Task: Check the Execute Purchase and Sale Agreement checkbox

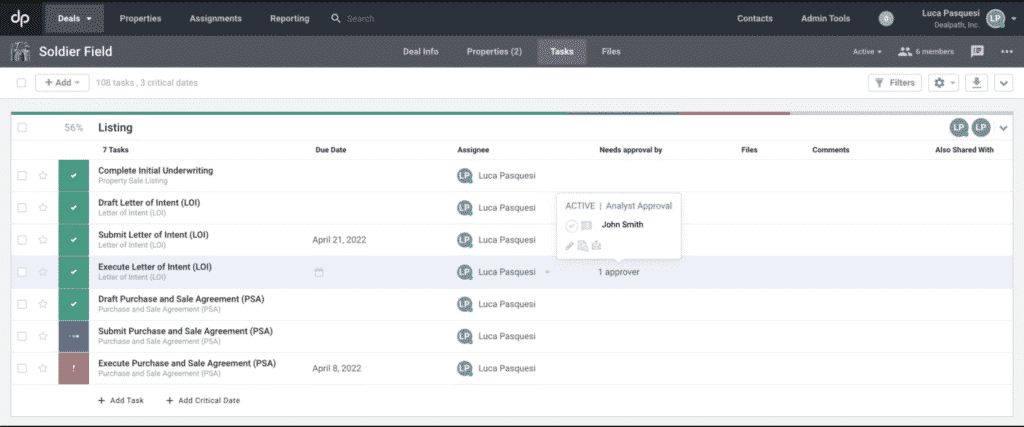Action: pos(22,368)
